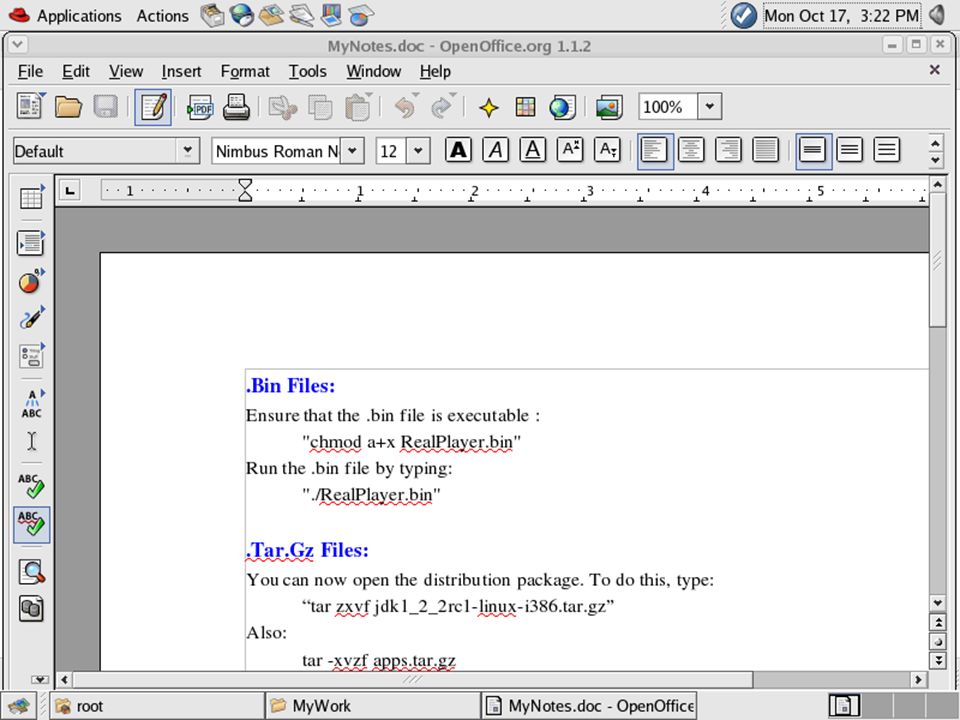
Task: Open the Insert menu
Action: (x=181, y=72)
